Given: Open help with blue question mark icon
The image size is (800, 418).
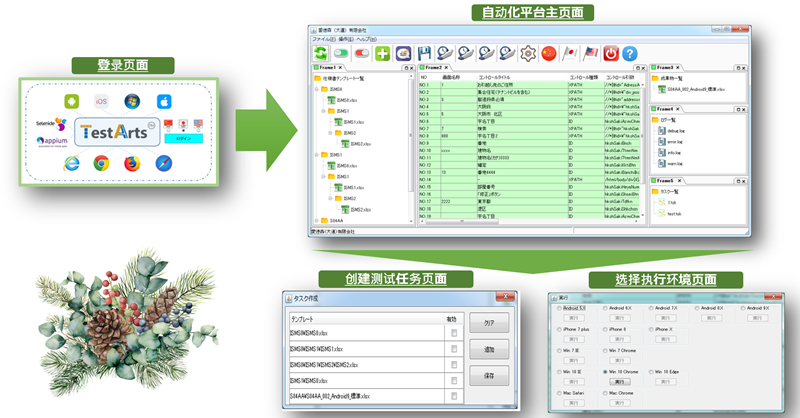Looking at the screenshot, I should (630, 52).
